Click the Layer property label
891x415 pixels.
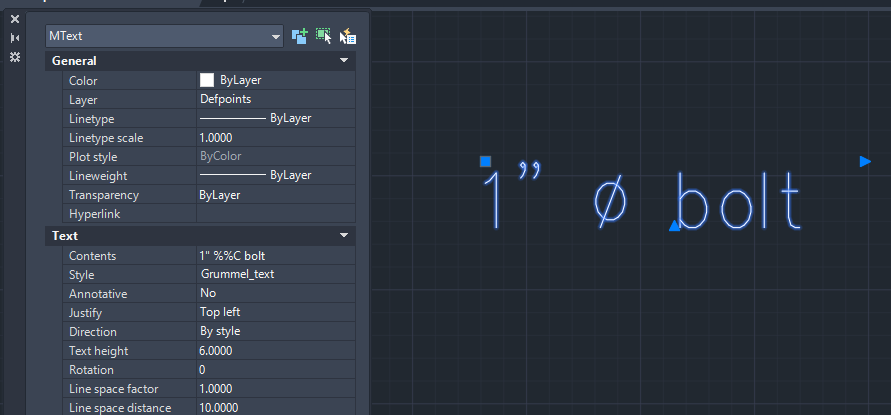click(x=83, y=100)
